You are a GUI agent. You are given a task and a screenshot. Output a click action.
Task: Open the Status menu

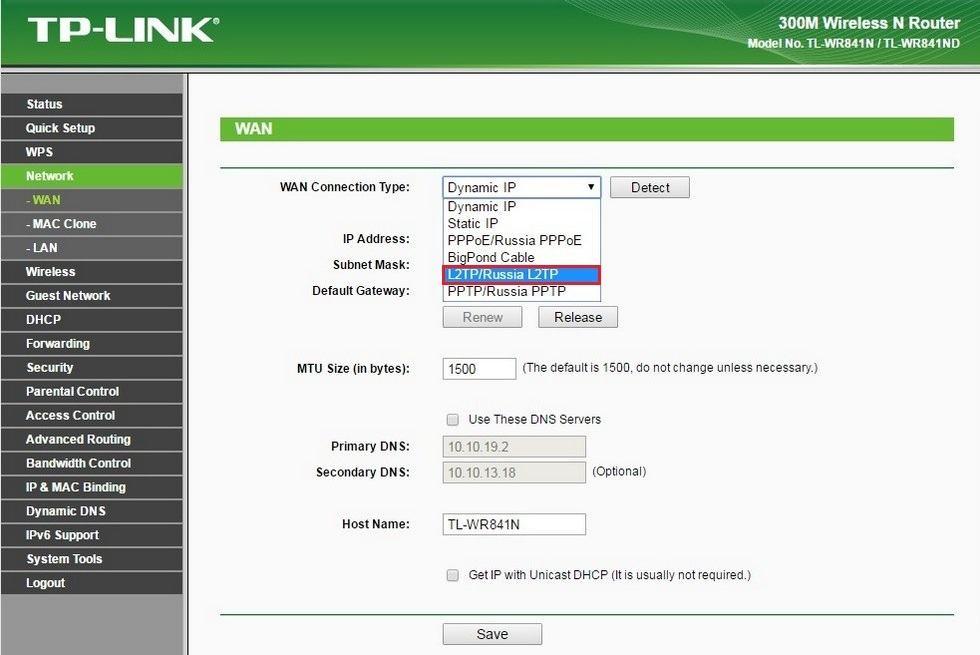[x=91, y=104]
